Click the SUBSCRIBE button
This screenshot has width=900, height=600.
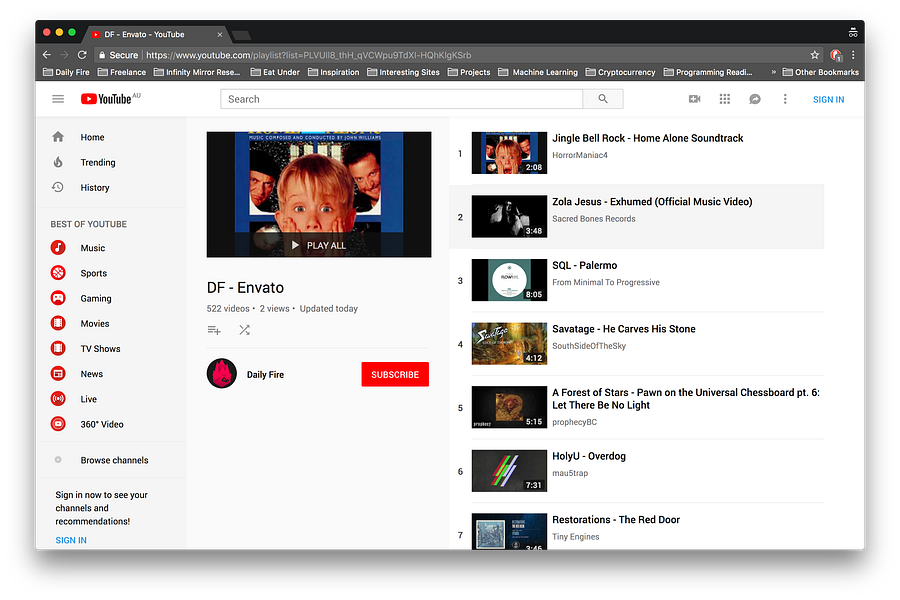click(x=395, y=374)
